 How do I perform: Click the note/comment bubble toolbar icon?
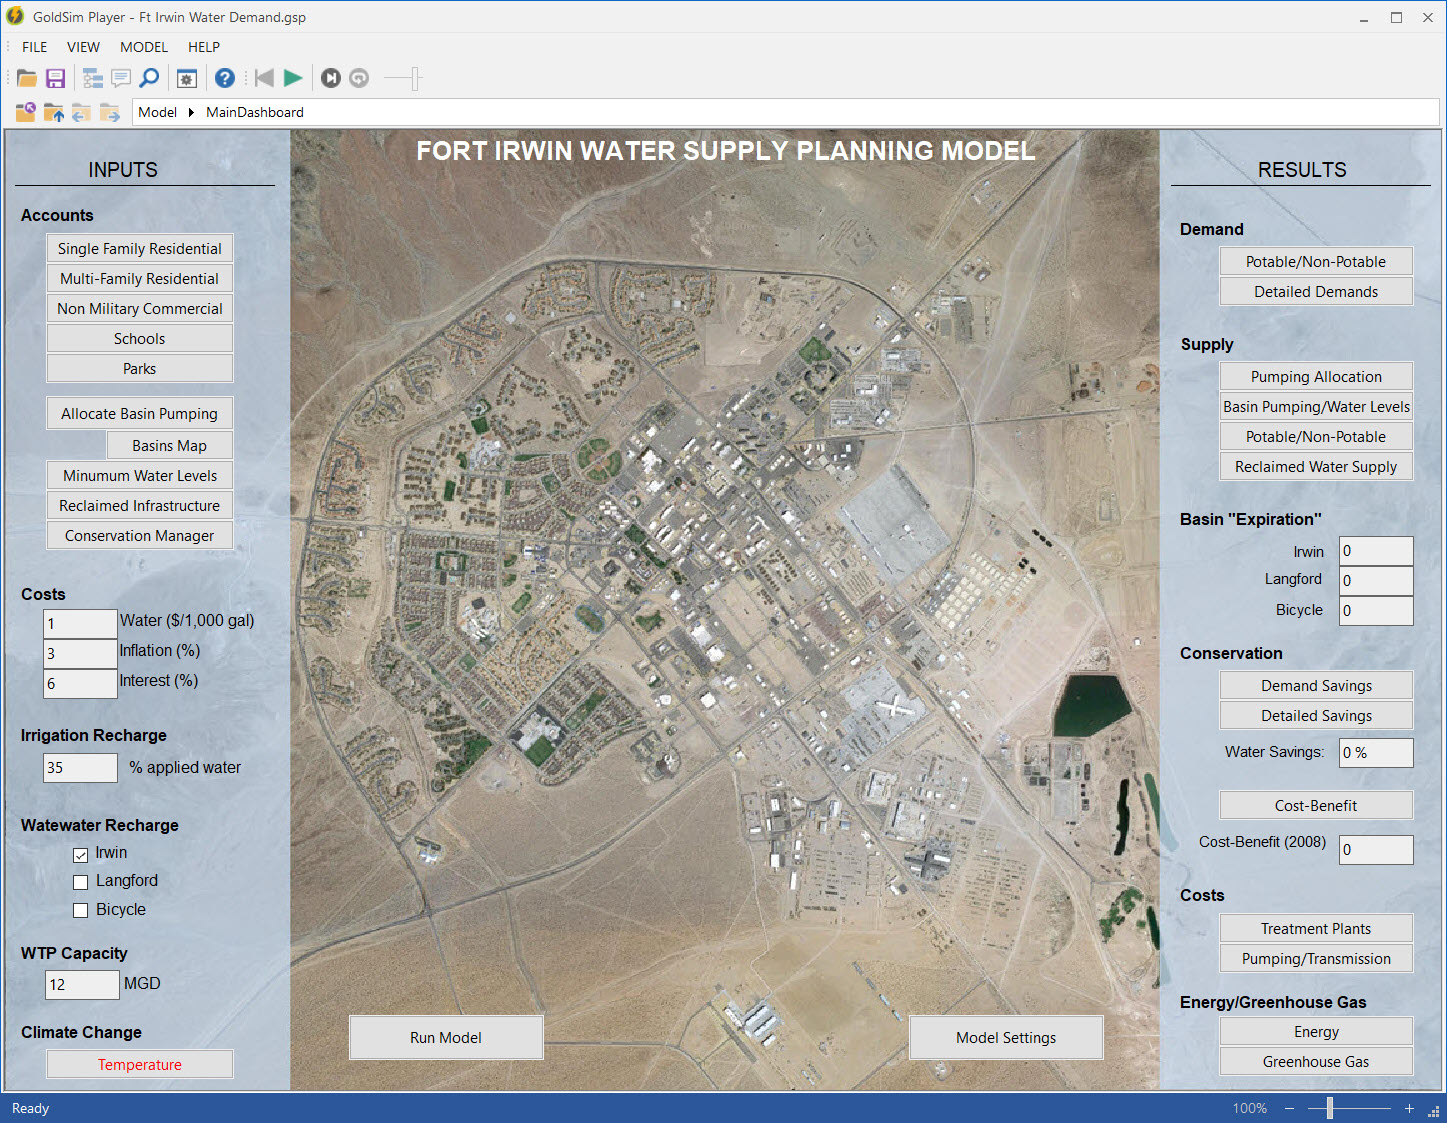click(x=121, y=78)
